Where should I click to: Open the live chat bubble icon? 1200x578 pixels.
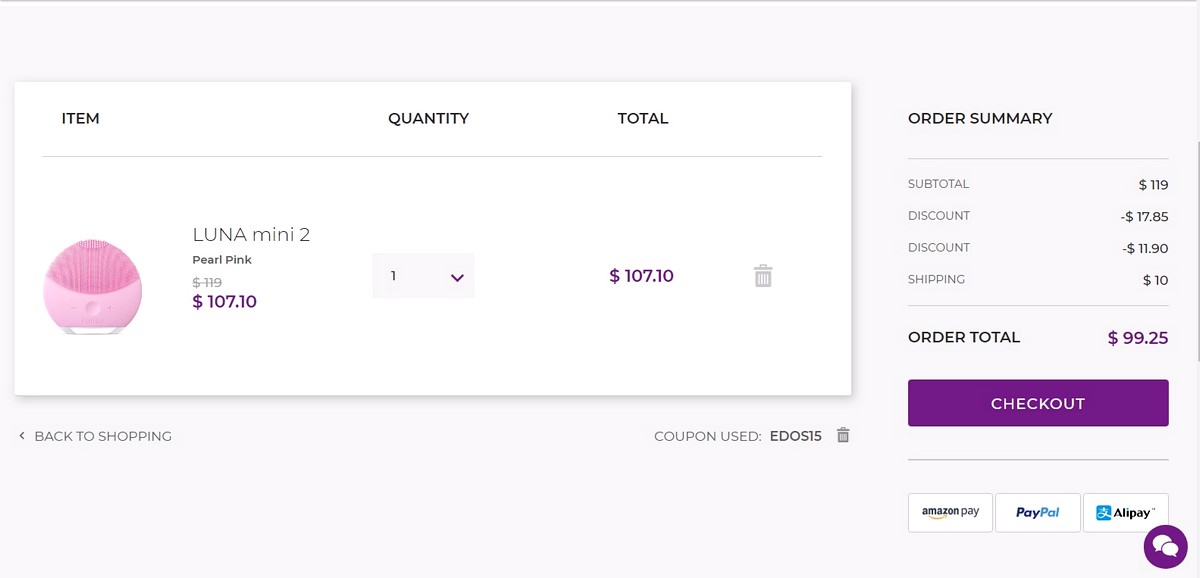point(1165,545)
